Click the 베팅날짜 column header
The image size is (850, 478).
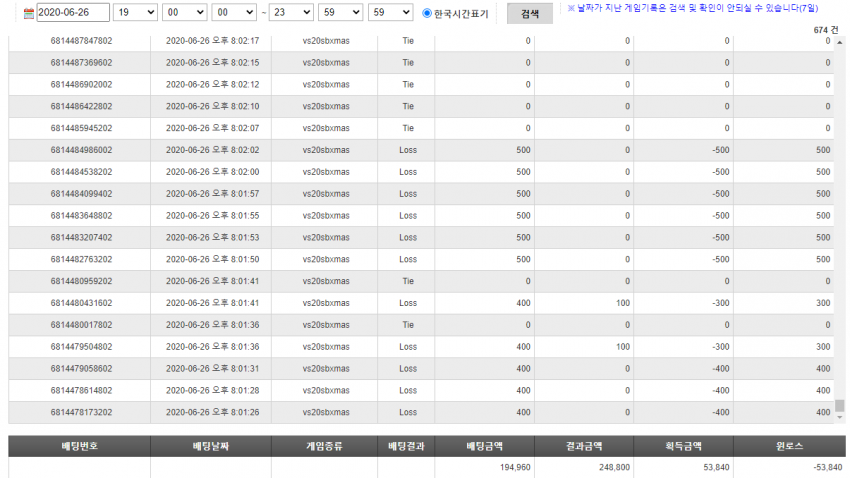click(x=211, y=446)
